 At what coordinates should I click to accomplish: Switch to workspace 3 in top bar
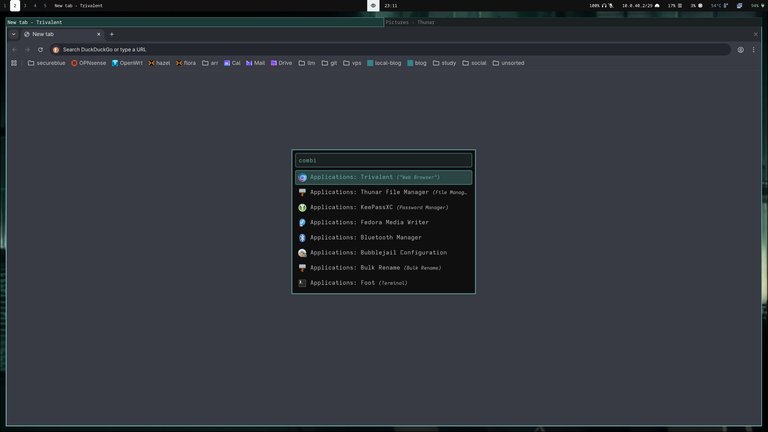tap(25, 6)
